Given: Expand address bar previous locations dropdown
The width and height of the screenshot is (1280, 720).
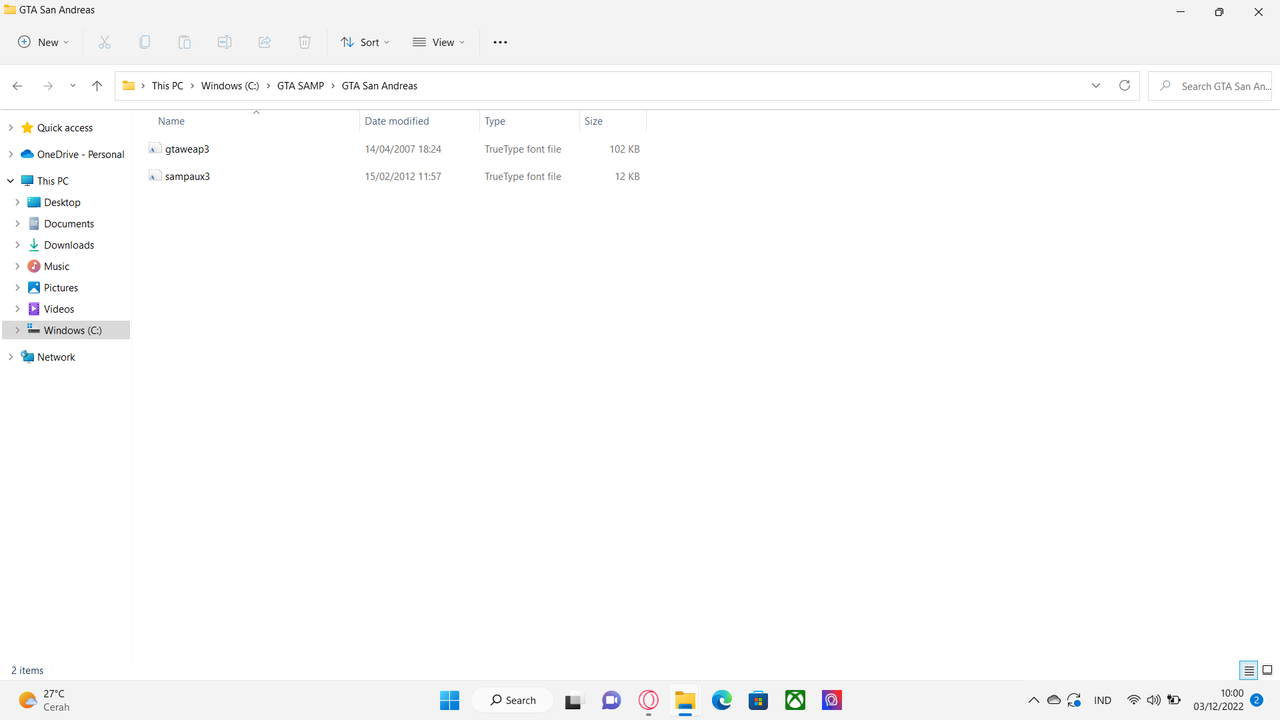Looking at the screenshot, I should tap(1096, 86).
